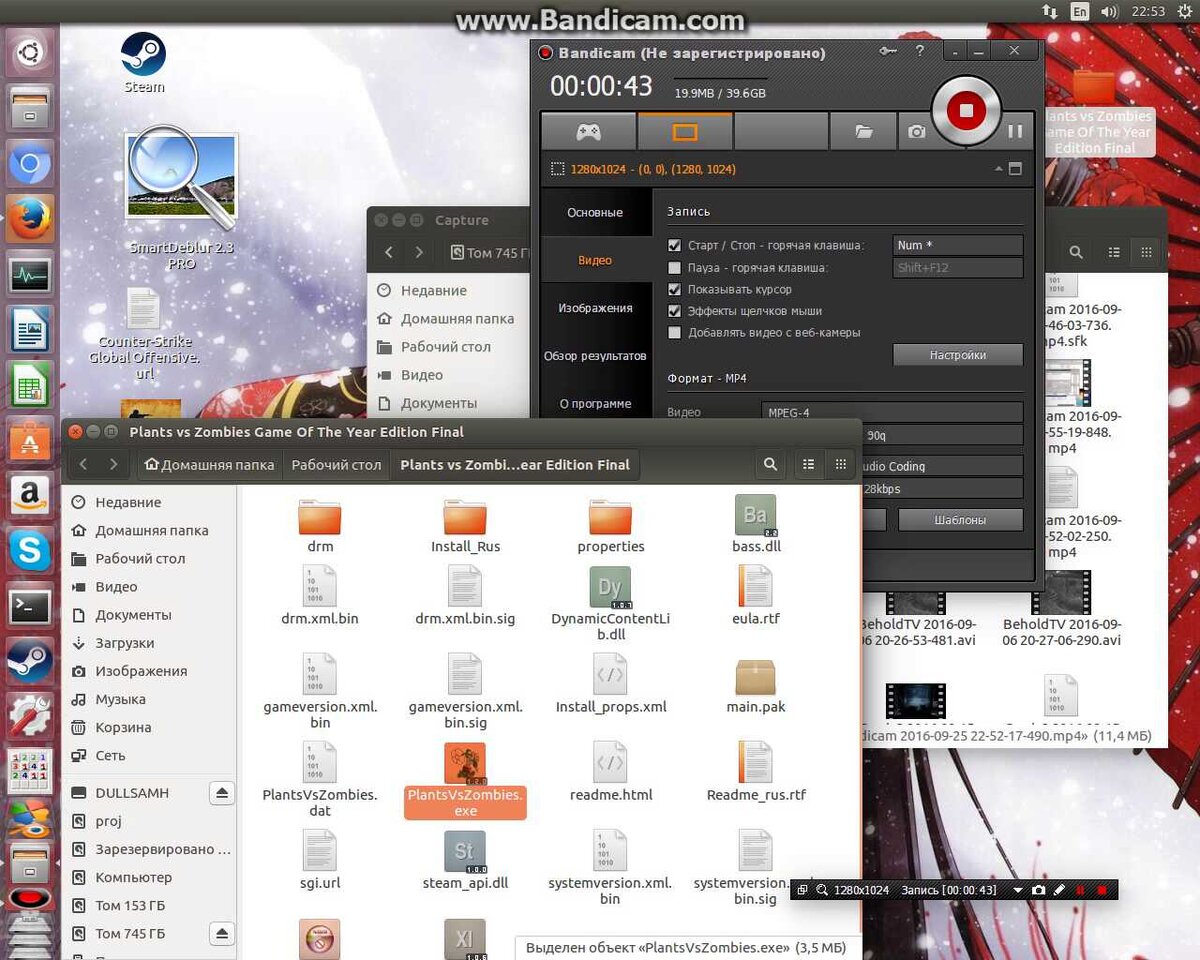Select the Install_Rus folder

point(465,525)
